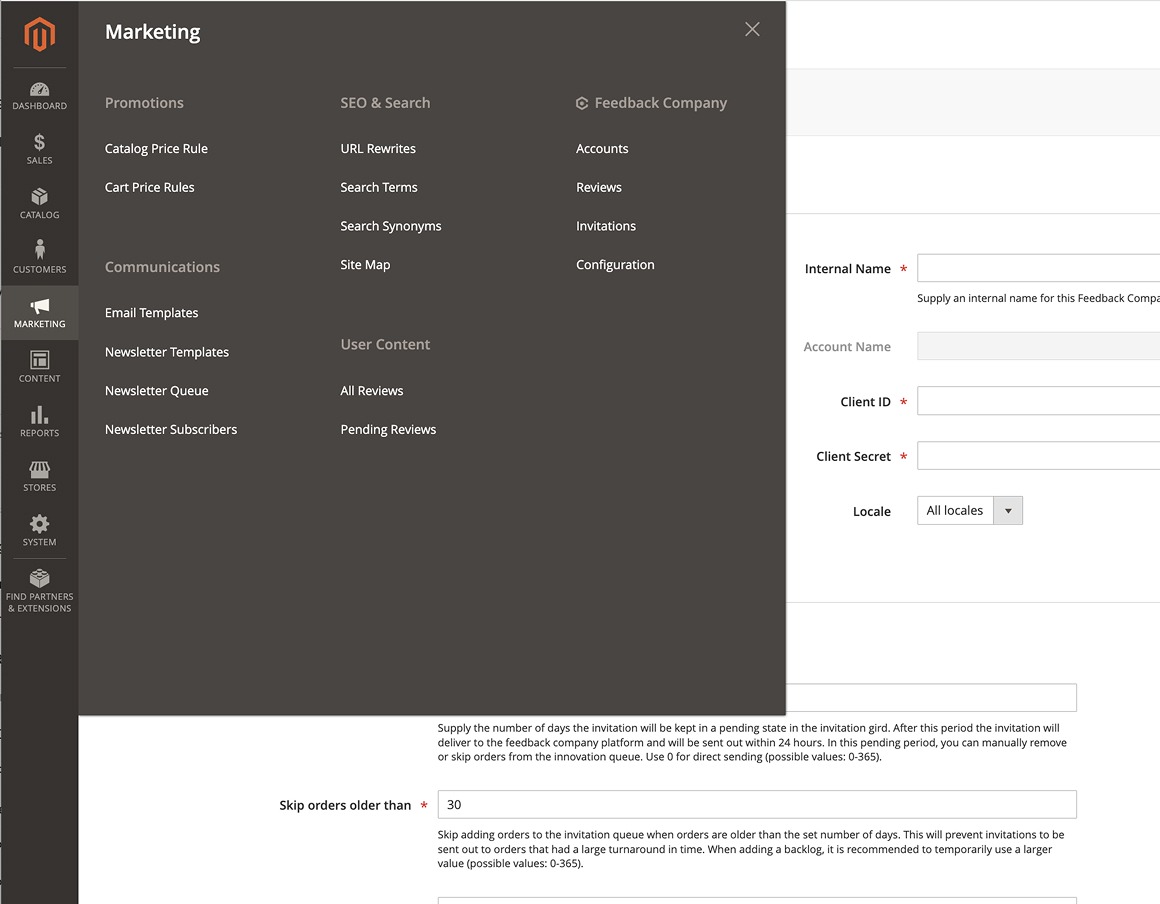
Task: Click the Promotions section heading
Action: coord(144,103)
